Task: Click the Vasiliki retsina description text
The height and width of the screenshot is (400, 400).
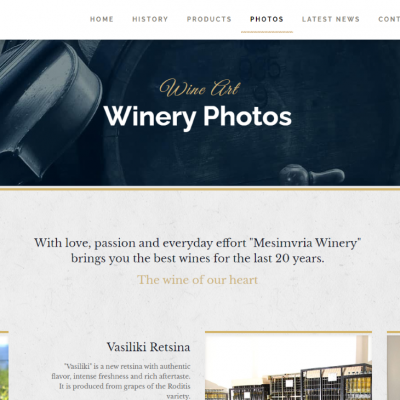Action: tap(121, 381)
